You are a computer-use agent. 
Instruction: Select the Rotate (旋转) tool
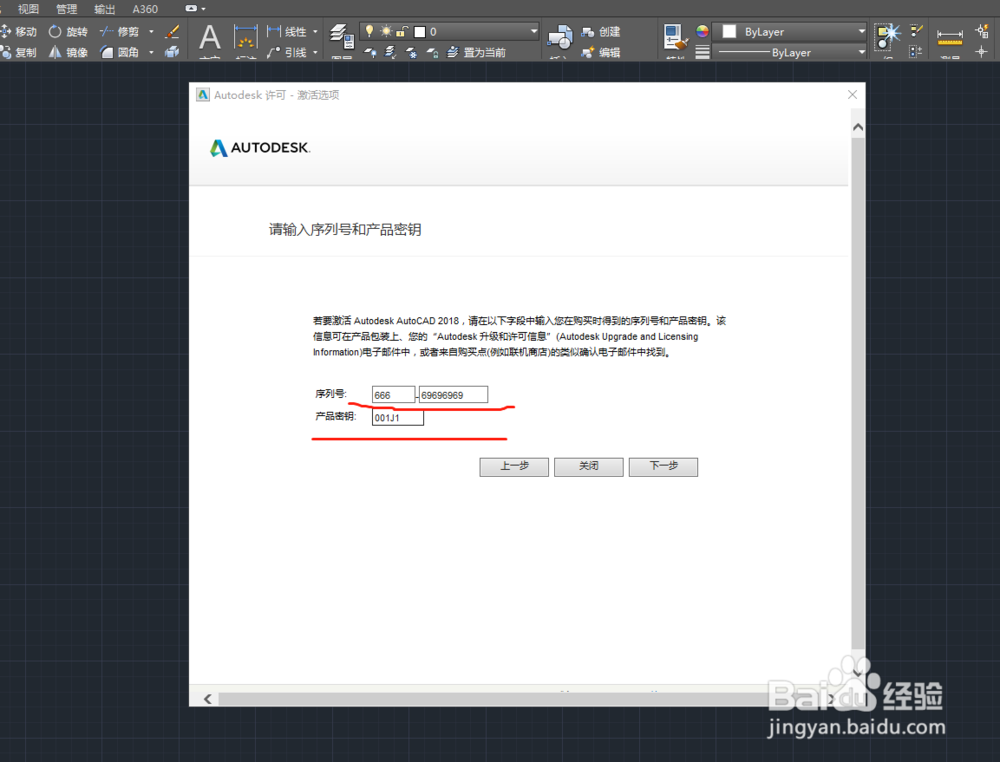[x=68, y=31]
